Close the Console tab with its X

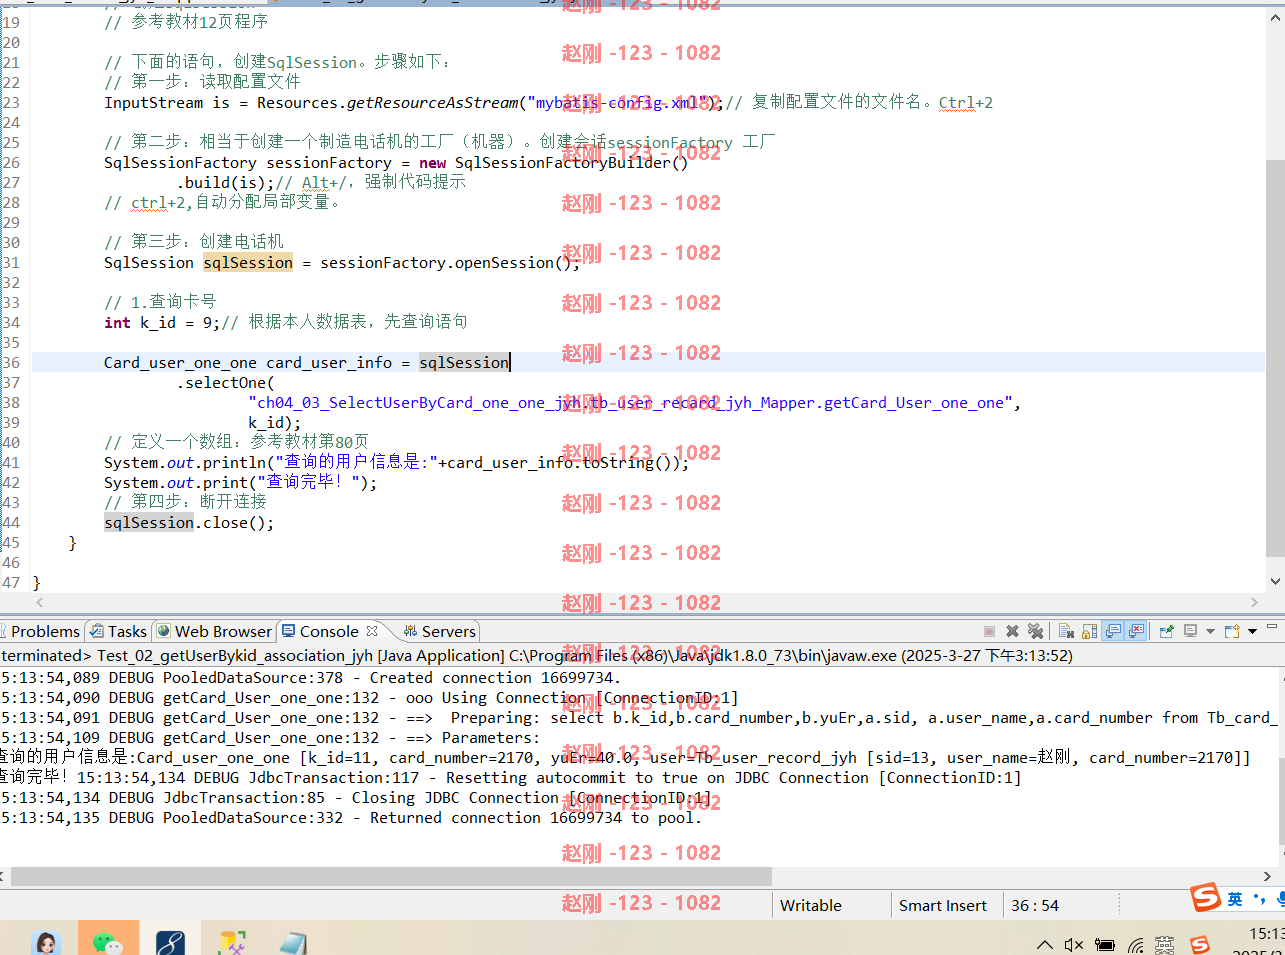click(x=372, y=631)
